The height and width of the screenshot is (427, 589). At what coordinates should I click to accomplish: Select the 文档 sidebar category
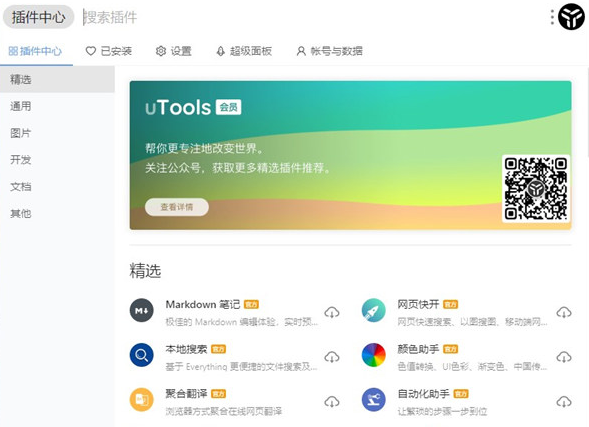point(57,187)
